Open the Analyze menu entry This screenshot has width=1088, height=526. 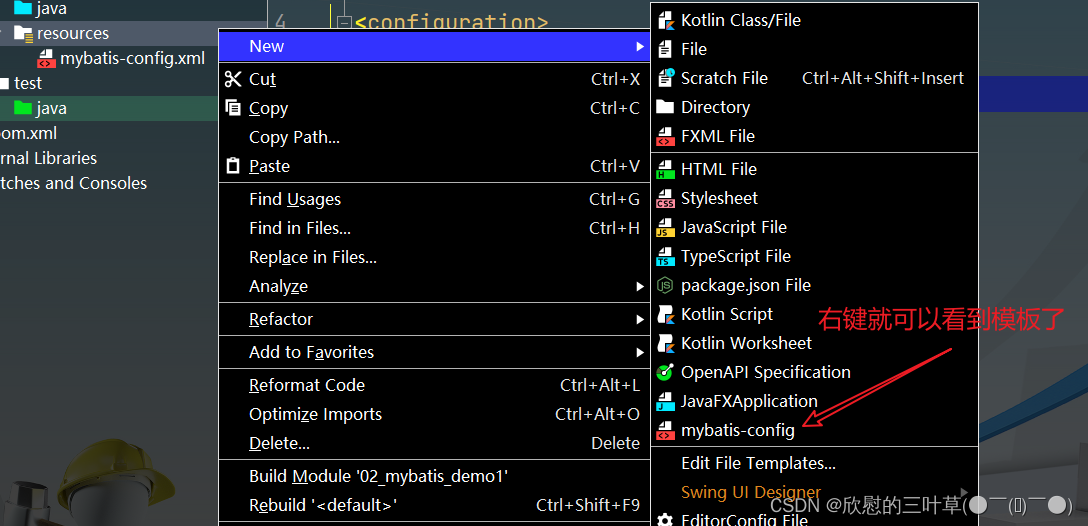(434, 287)
